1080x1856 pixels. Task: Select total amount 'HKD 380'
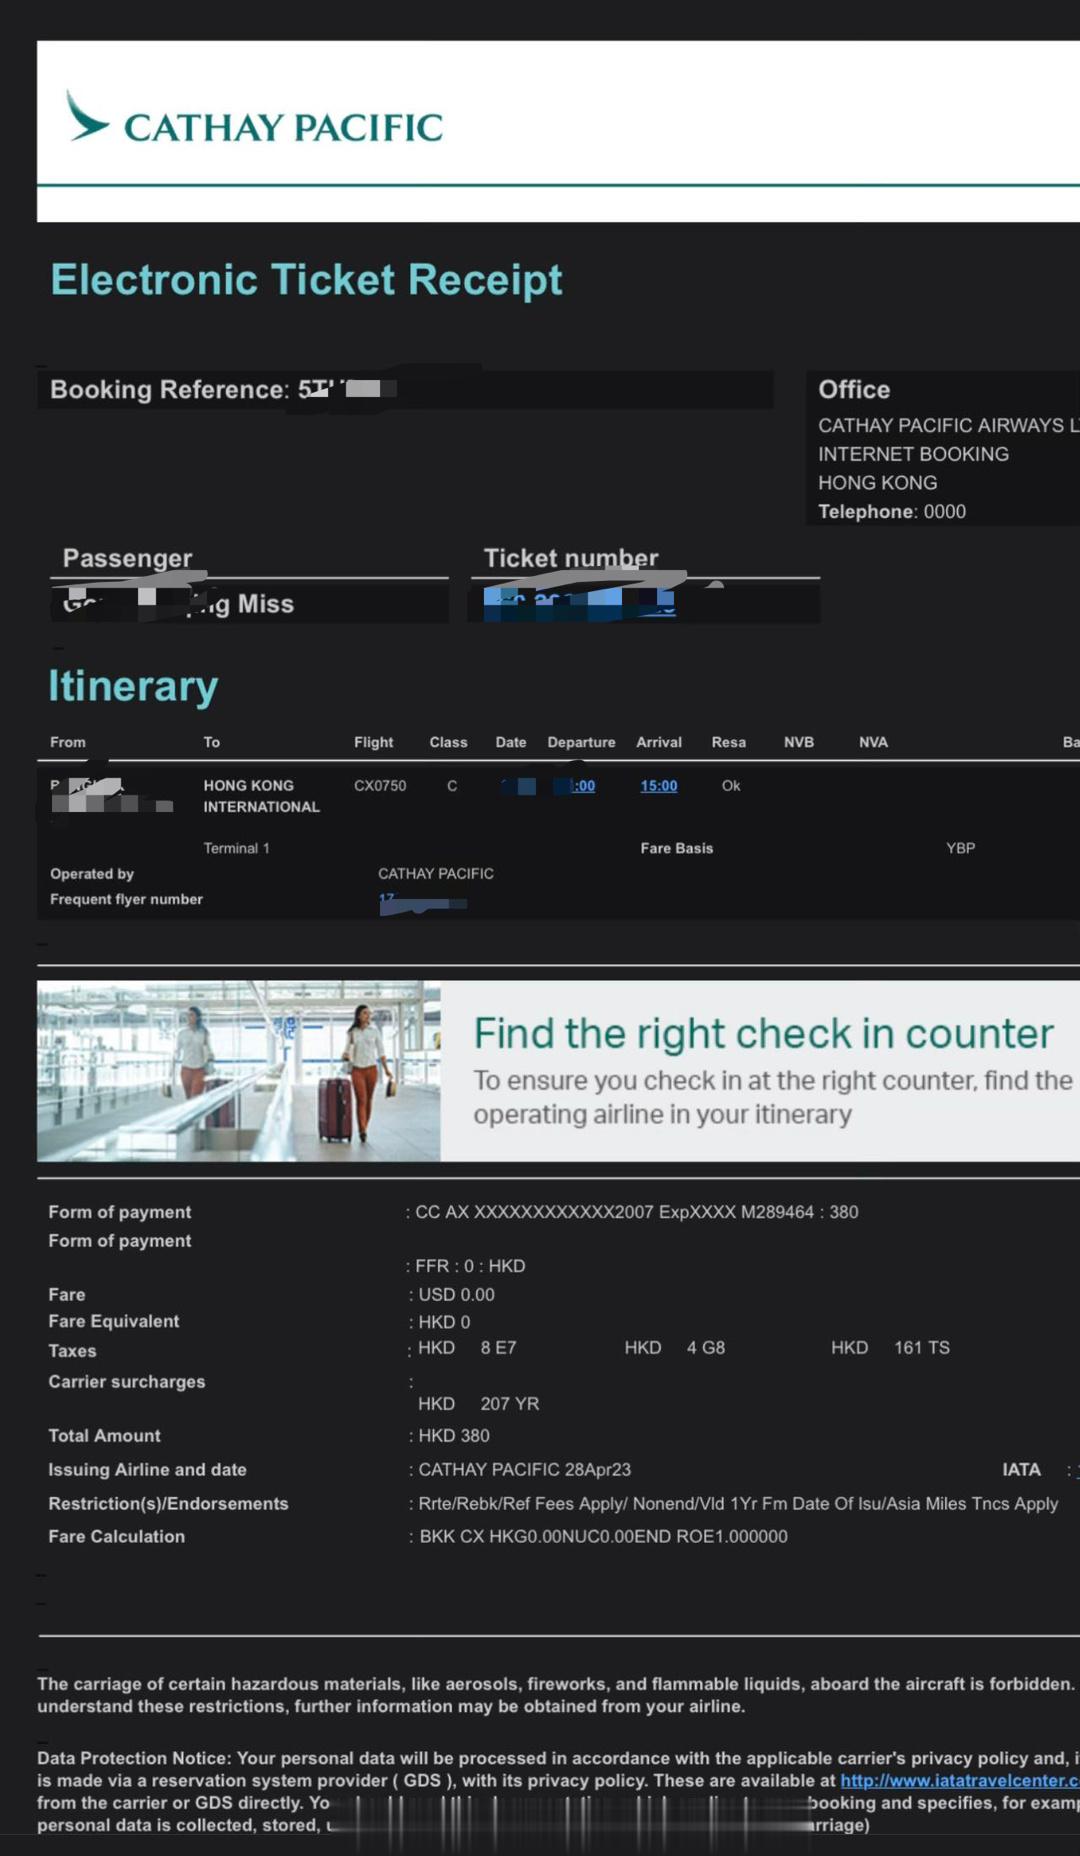pos(453,1436)
